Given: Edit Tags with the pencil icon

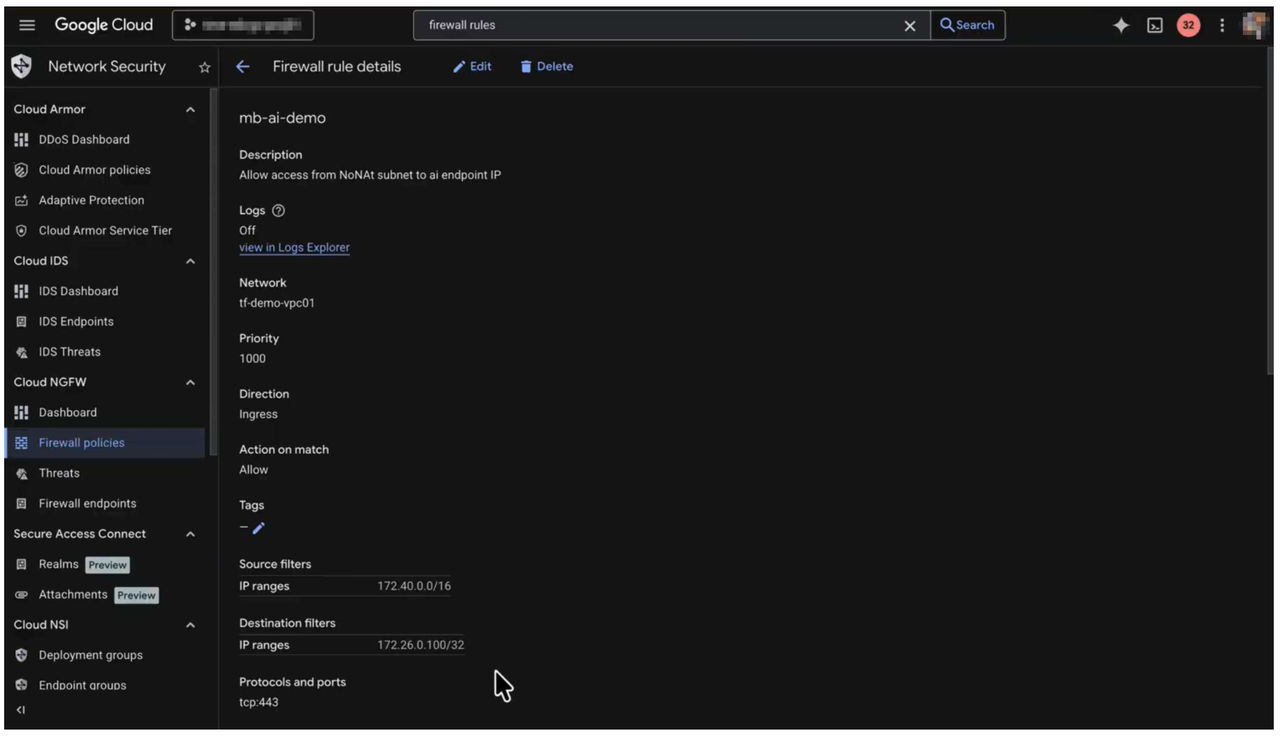Looking at the screenshot, I should [x=258, y=528].
